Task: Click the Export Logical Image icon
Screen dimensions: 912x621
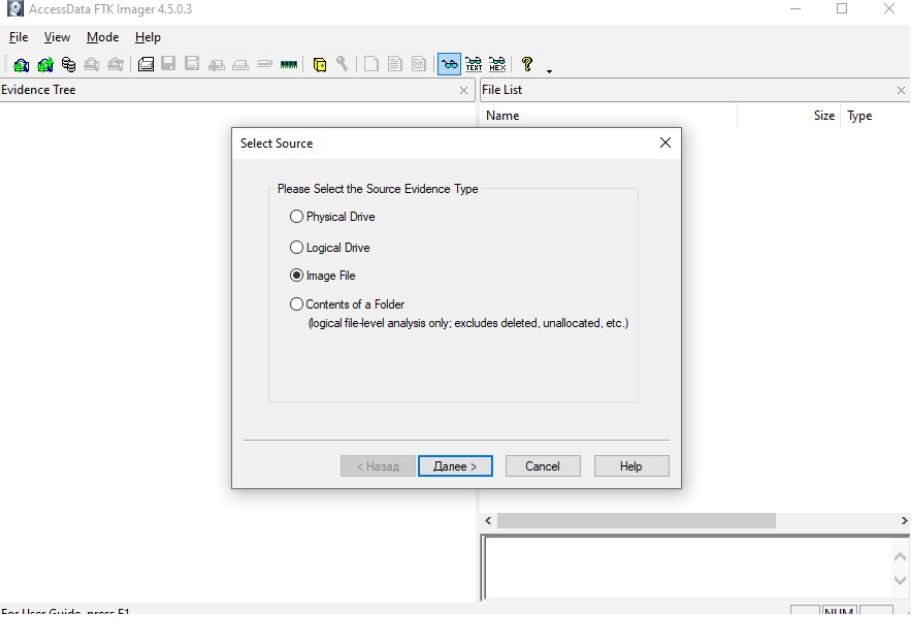Action: point(192,63)
